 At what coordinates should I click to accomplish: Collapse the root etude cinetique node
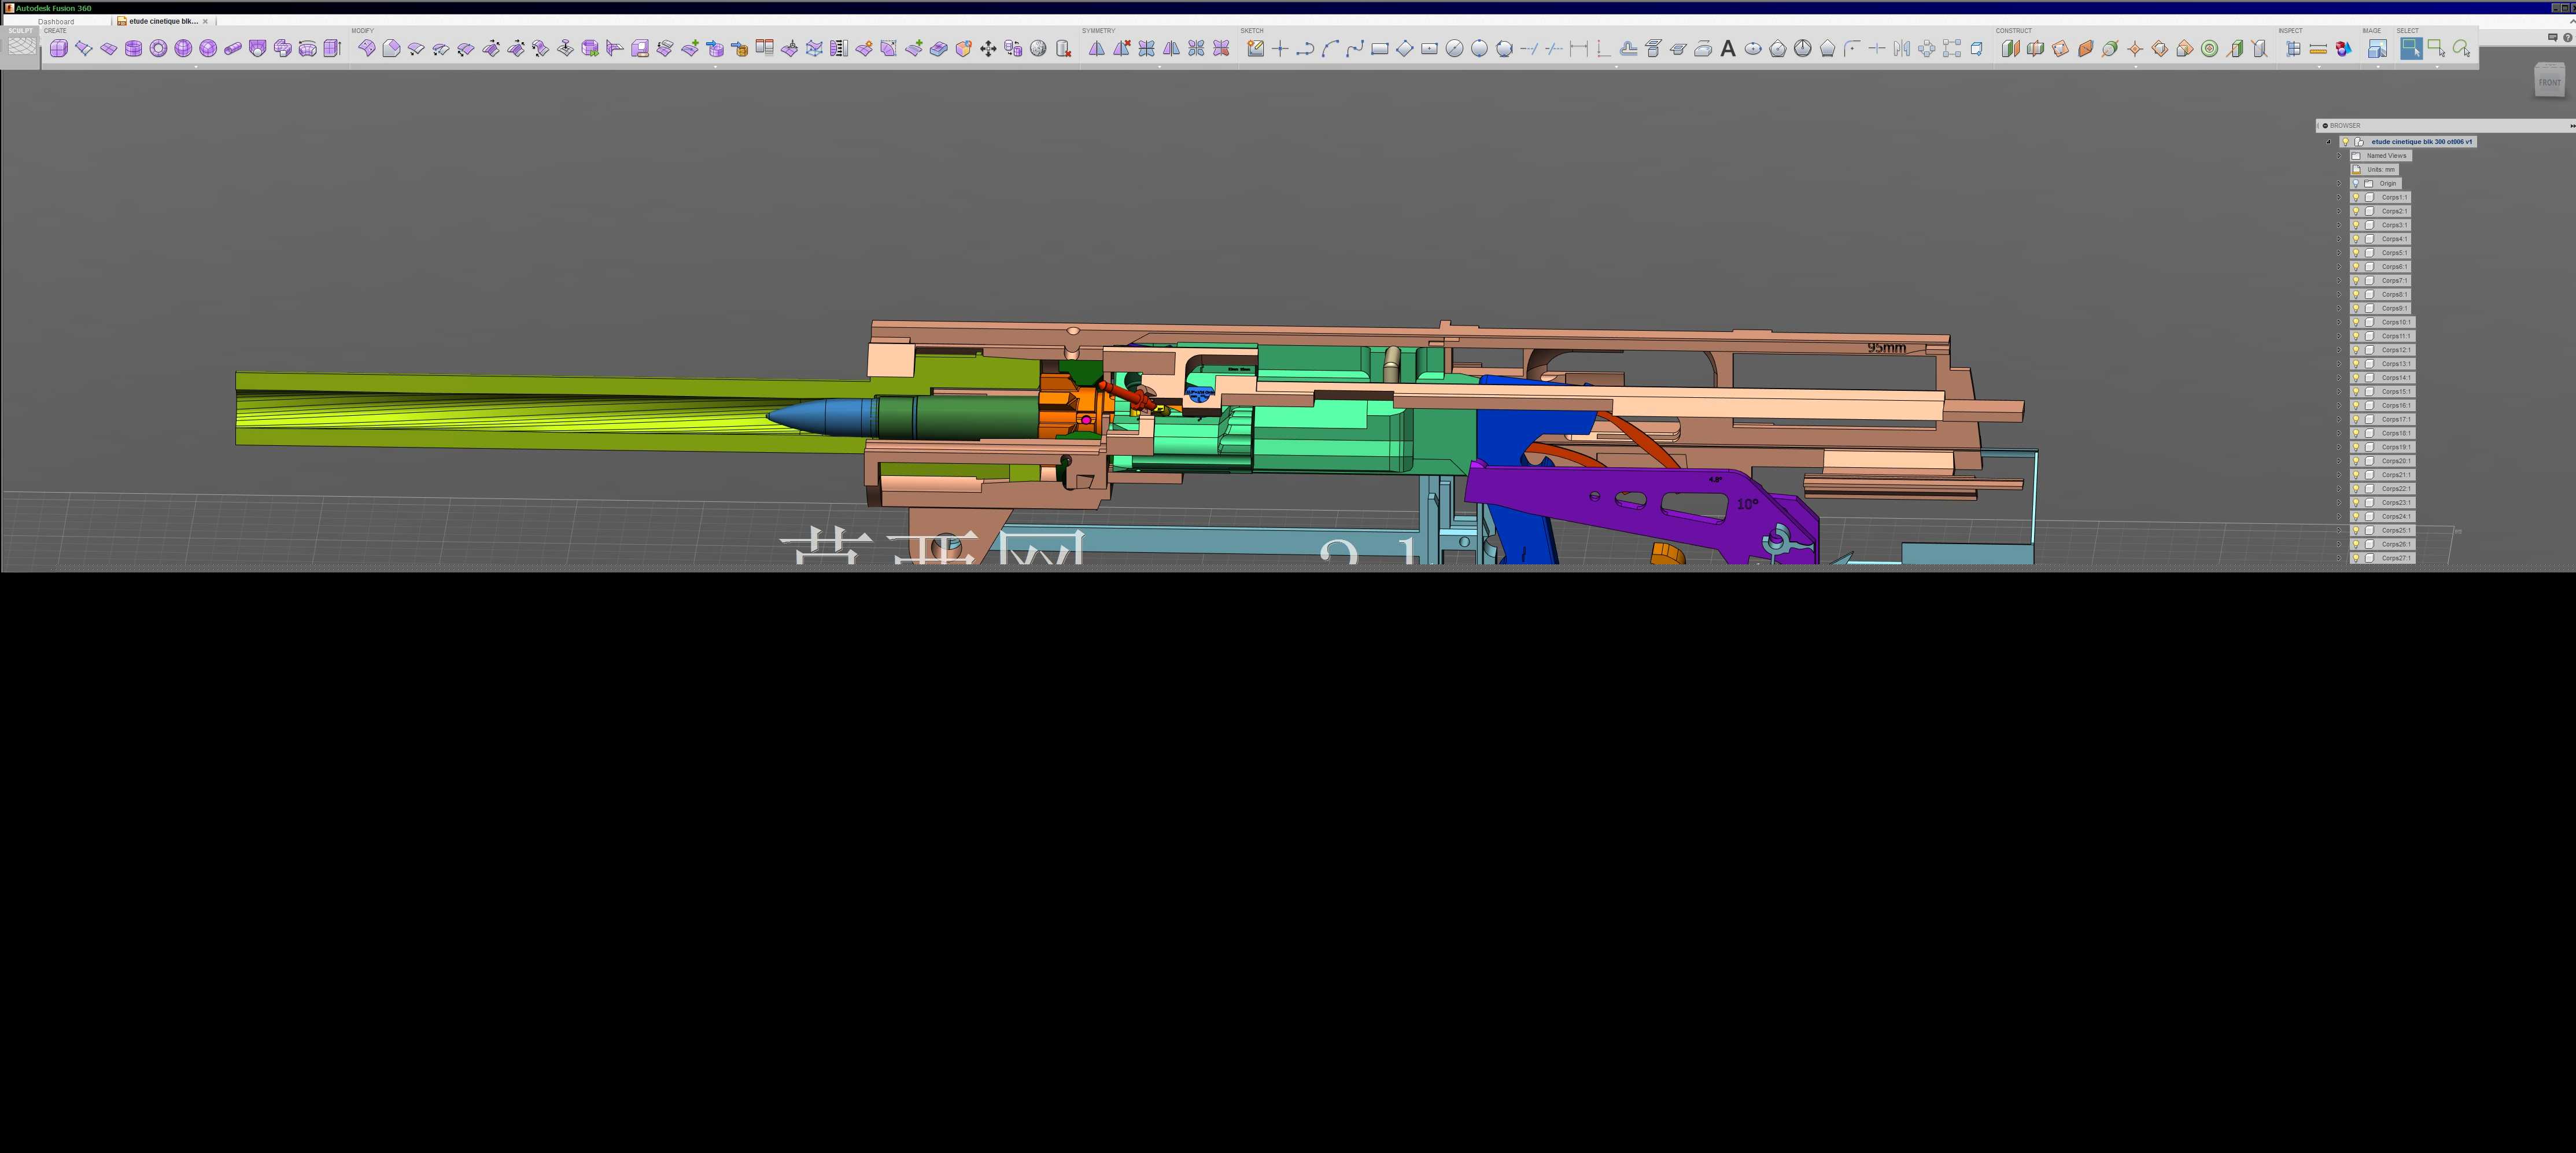pos(2329,142)
